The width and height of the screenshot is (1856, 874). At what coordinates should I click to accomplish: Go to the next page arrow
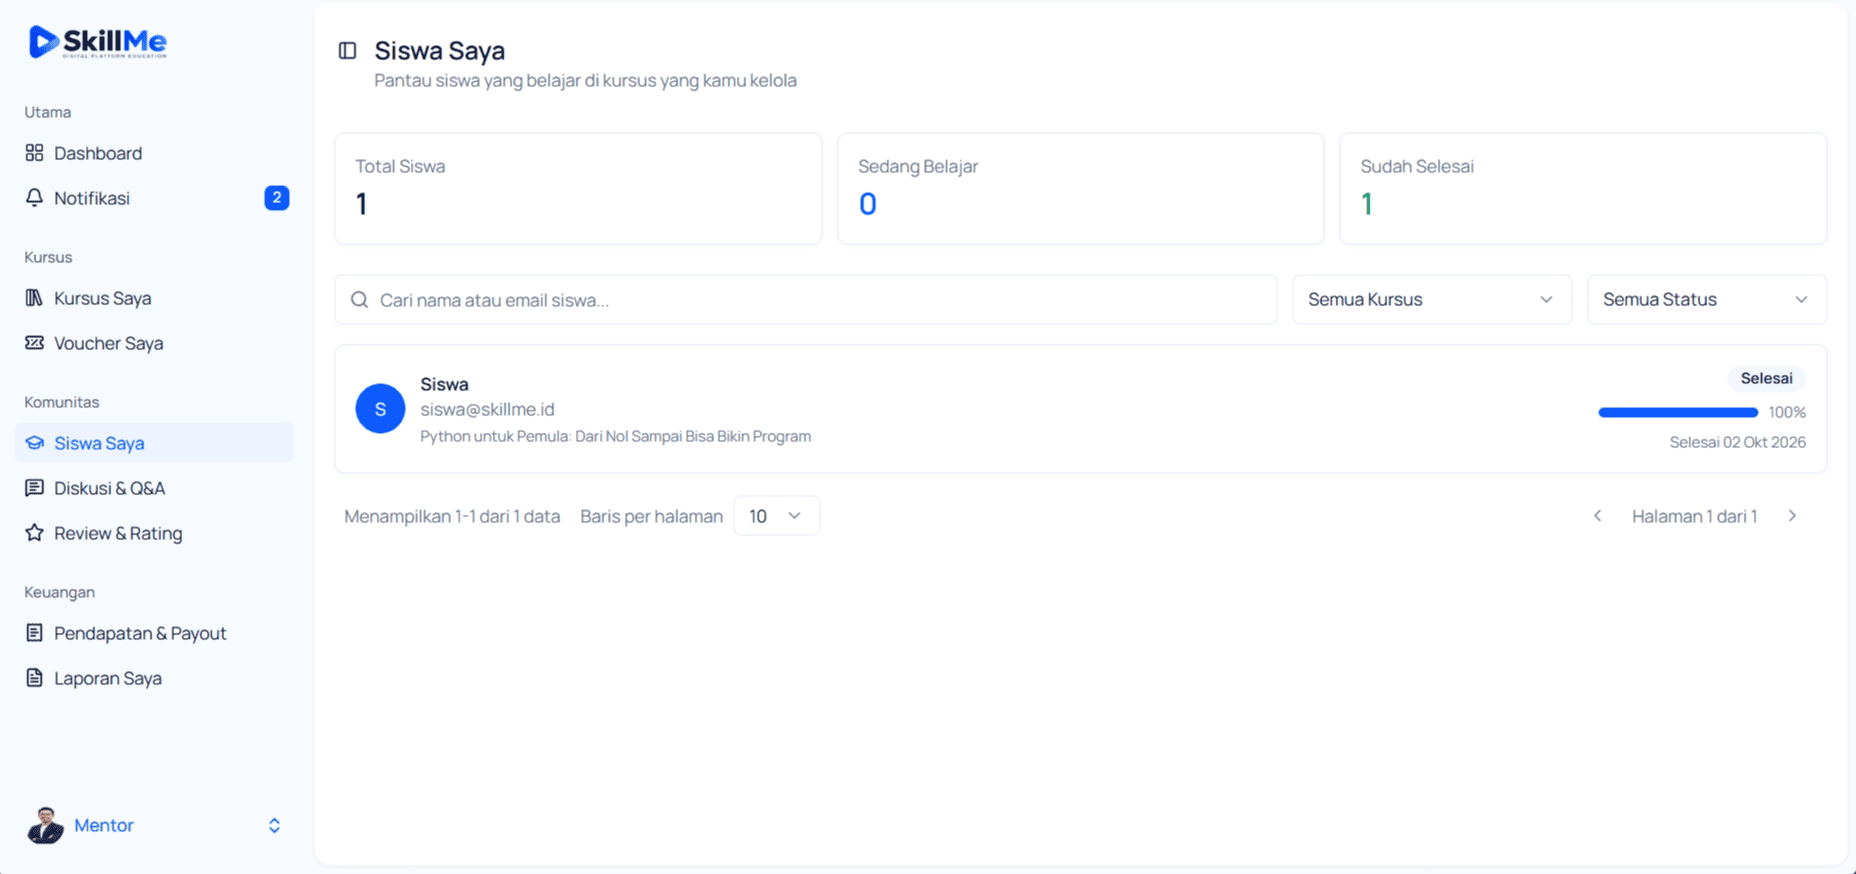coord(1792,516)
